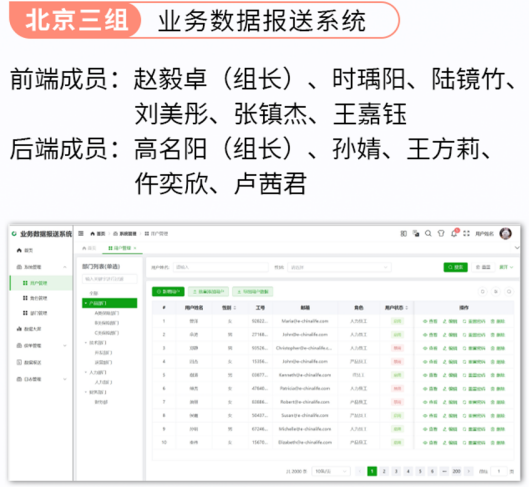Open the notification bell with red badge

click(454, 234)
